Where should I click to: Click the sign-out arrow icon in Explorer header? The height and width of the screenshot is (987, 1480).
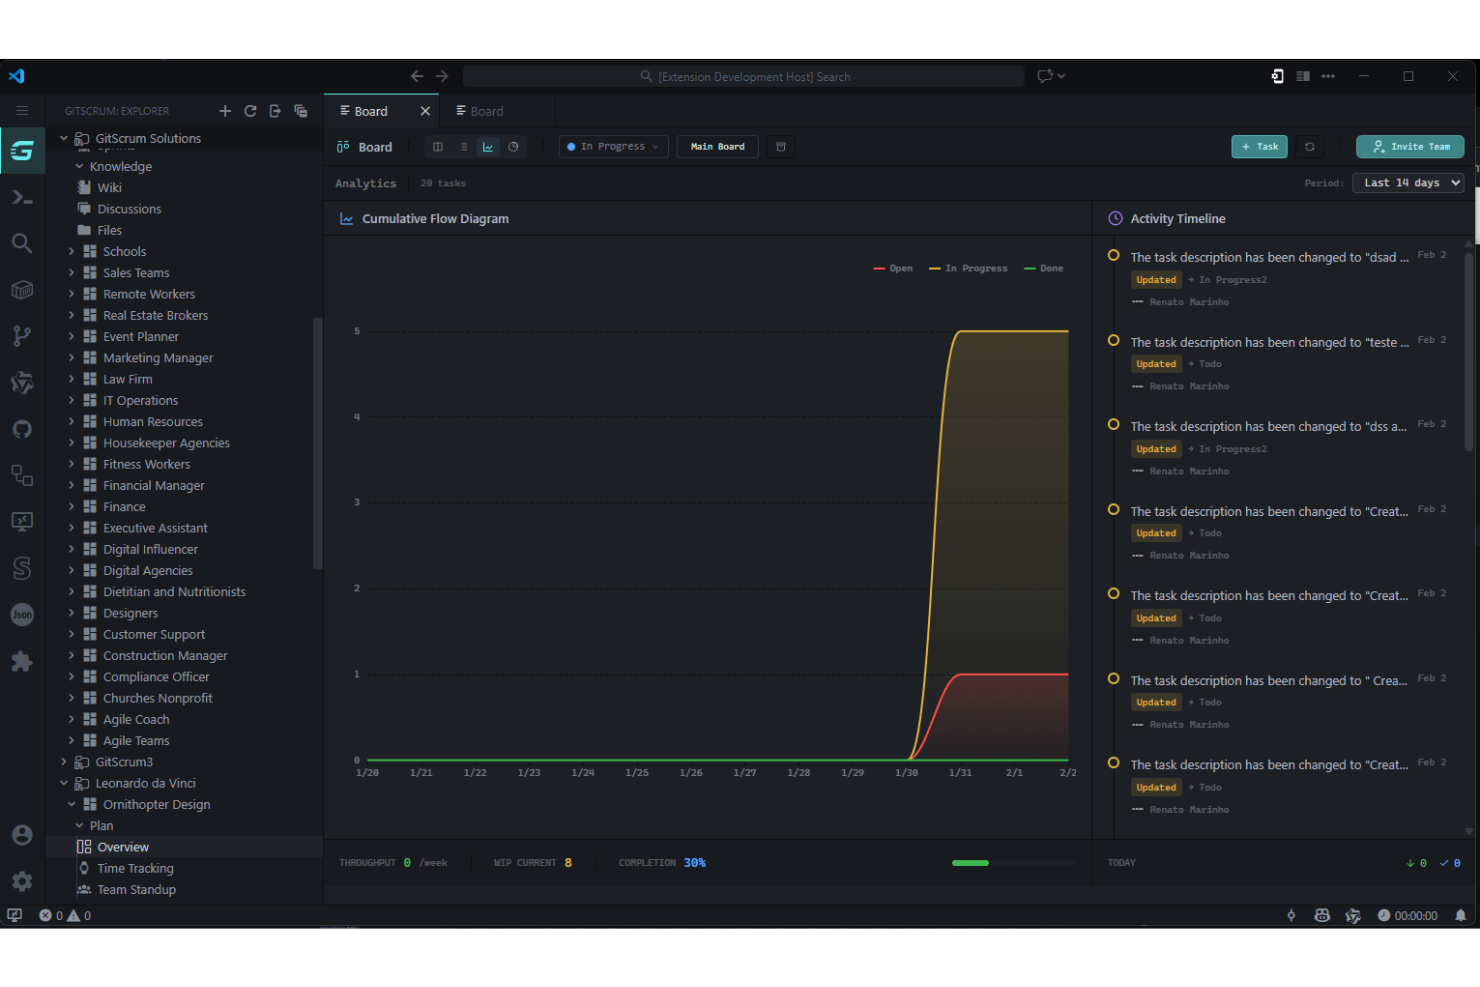tap(275, 111)
